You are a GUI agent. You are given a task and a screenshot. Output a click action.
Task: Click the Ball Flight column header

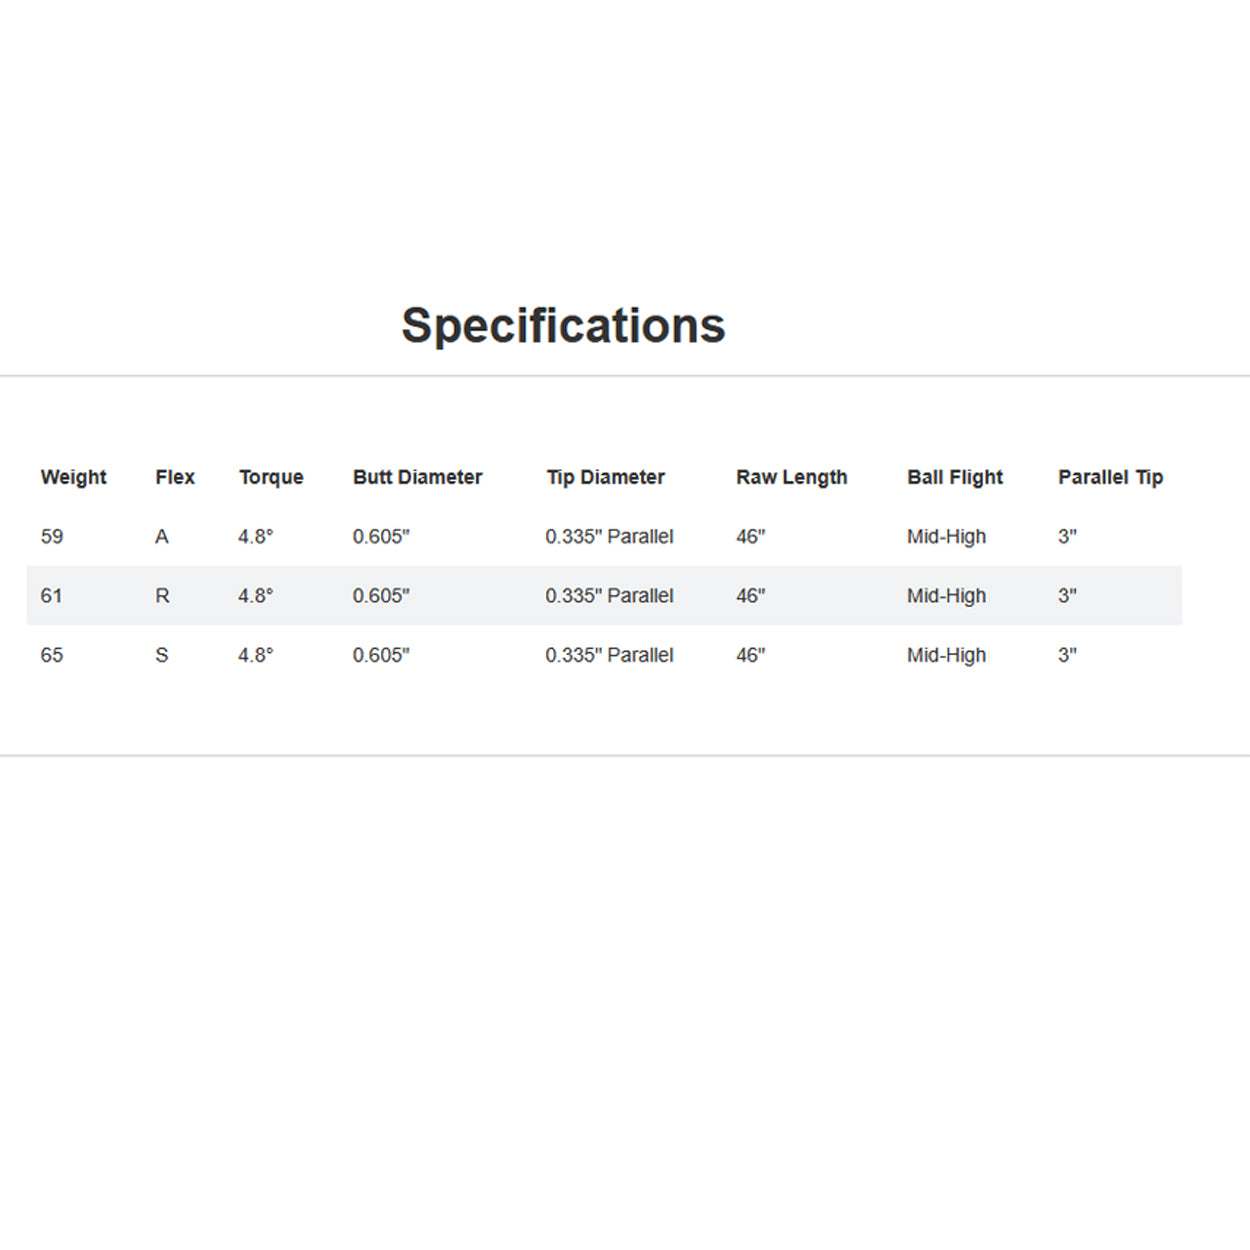[954, 477]
